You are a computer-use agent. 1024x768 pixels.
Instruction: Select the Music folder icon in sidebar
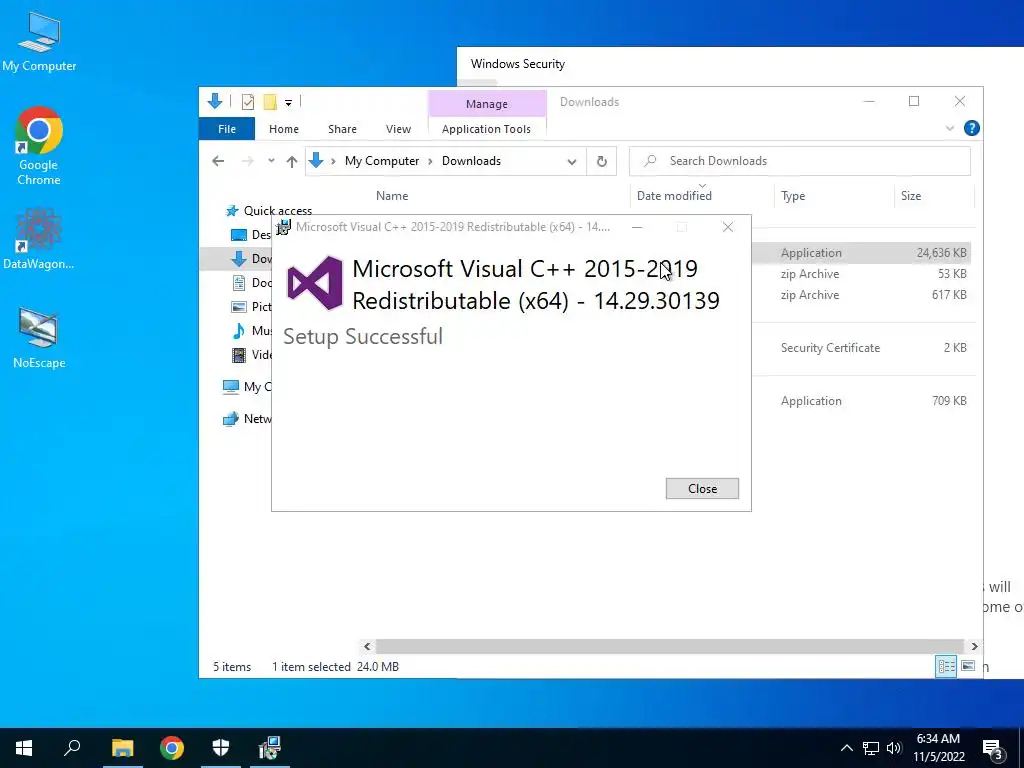pos(239,331)
